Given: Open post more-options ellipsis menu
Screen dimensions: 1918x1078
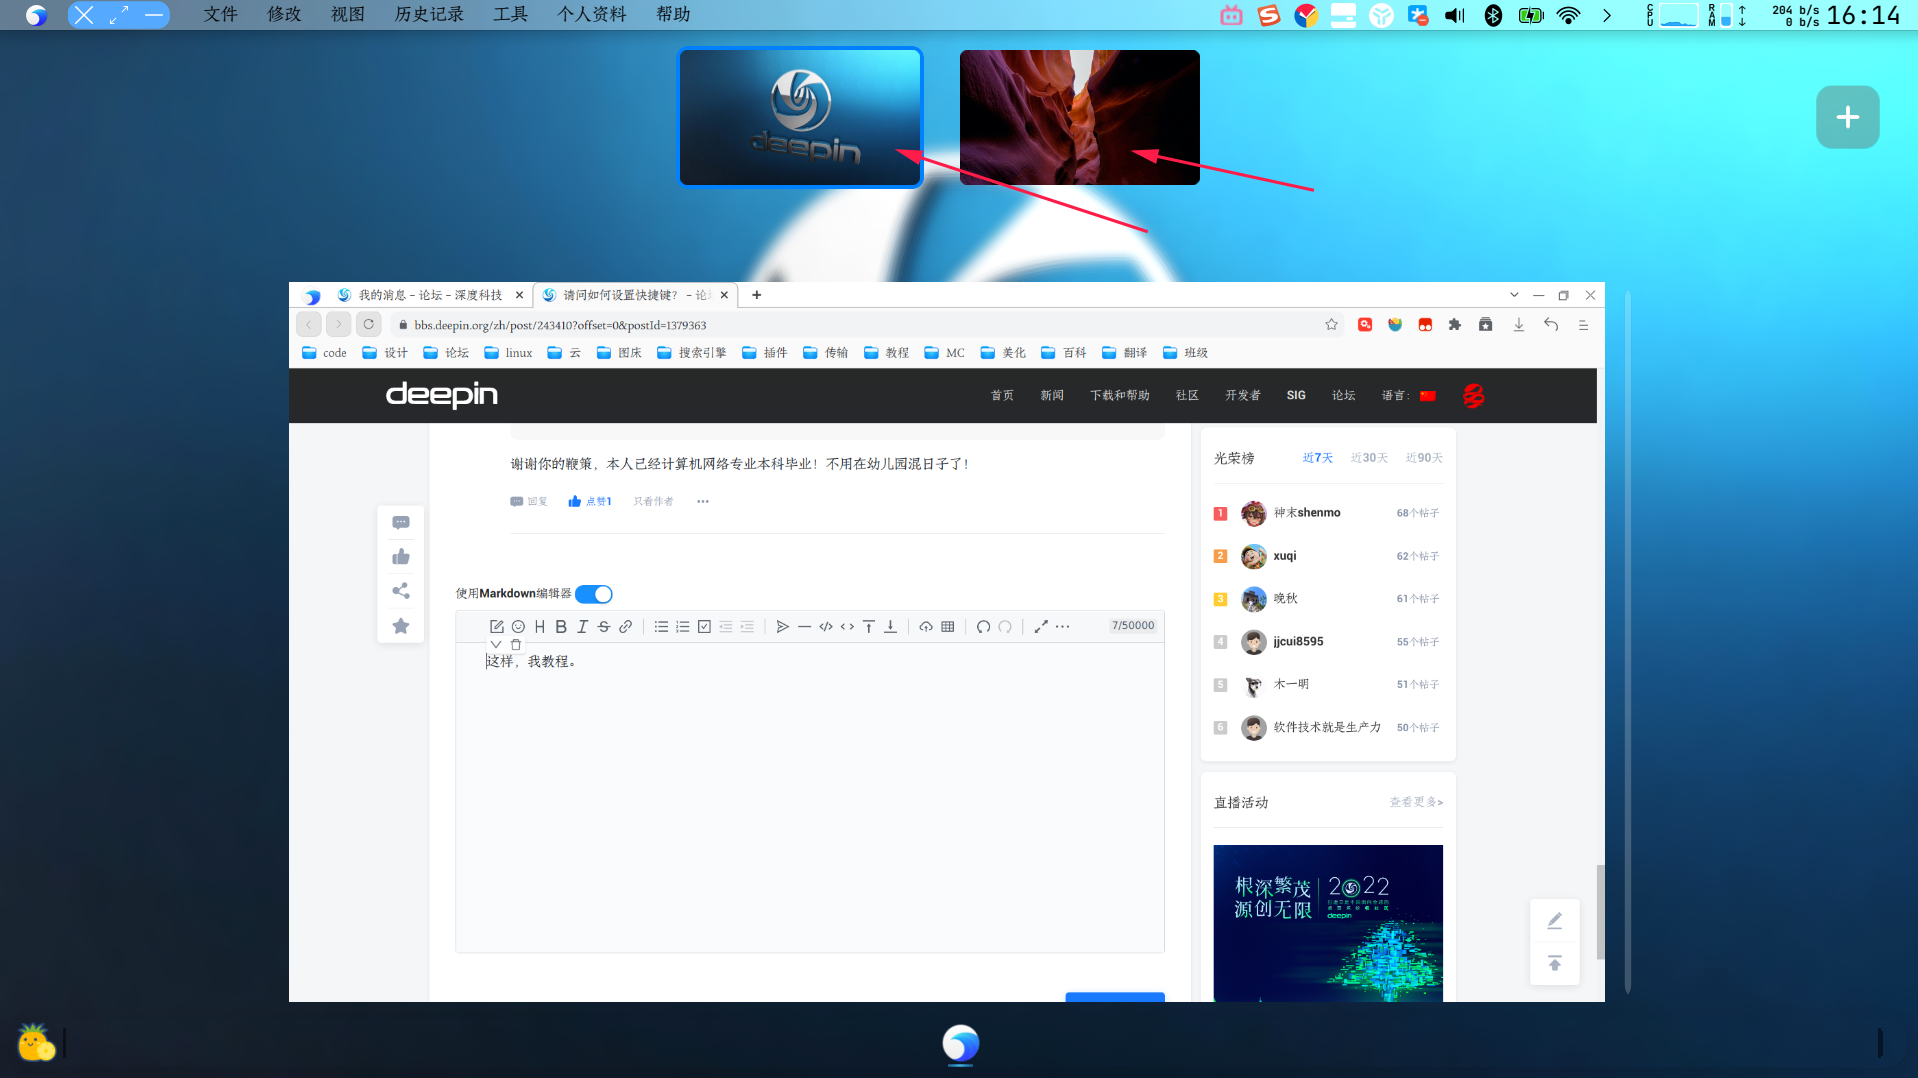Looking at the screenshot, I should point(703,502).
